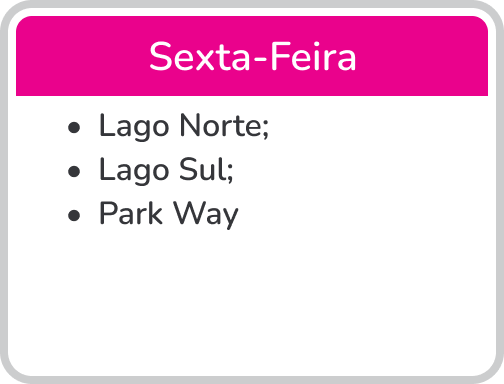
Task: Click the word Feira in the header
Action: (312, 57)
